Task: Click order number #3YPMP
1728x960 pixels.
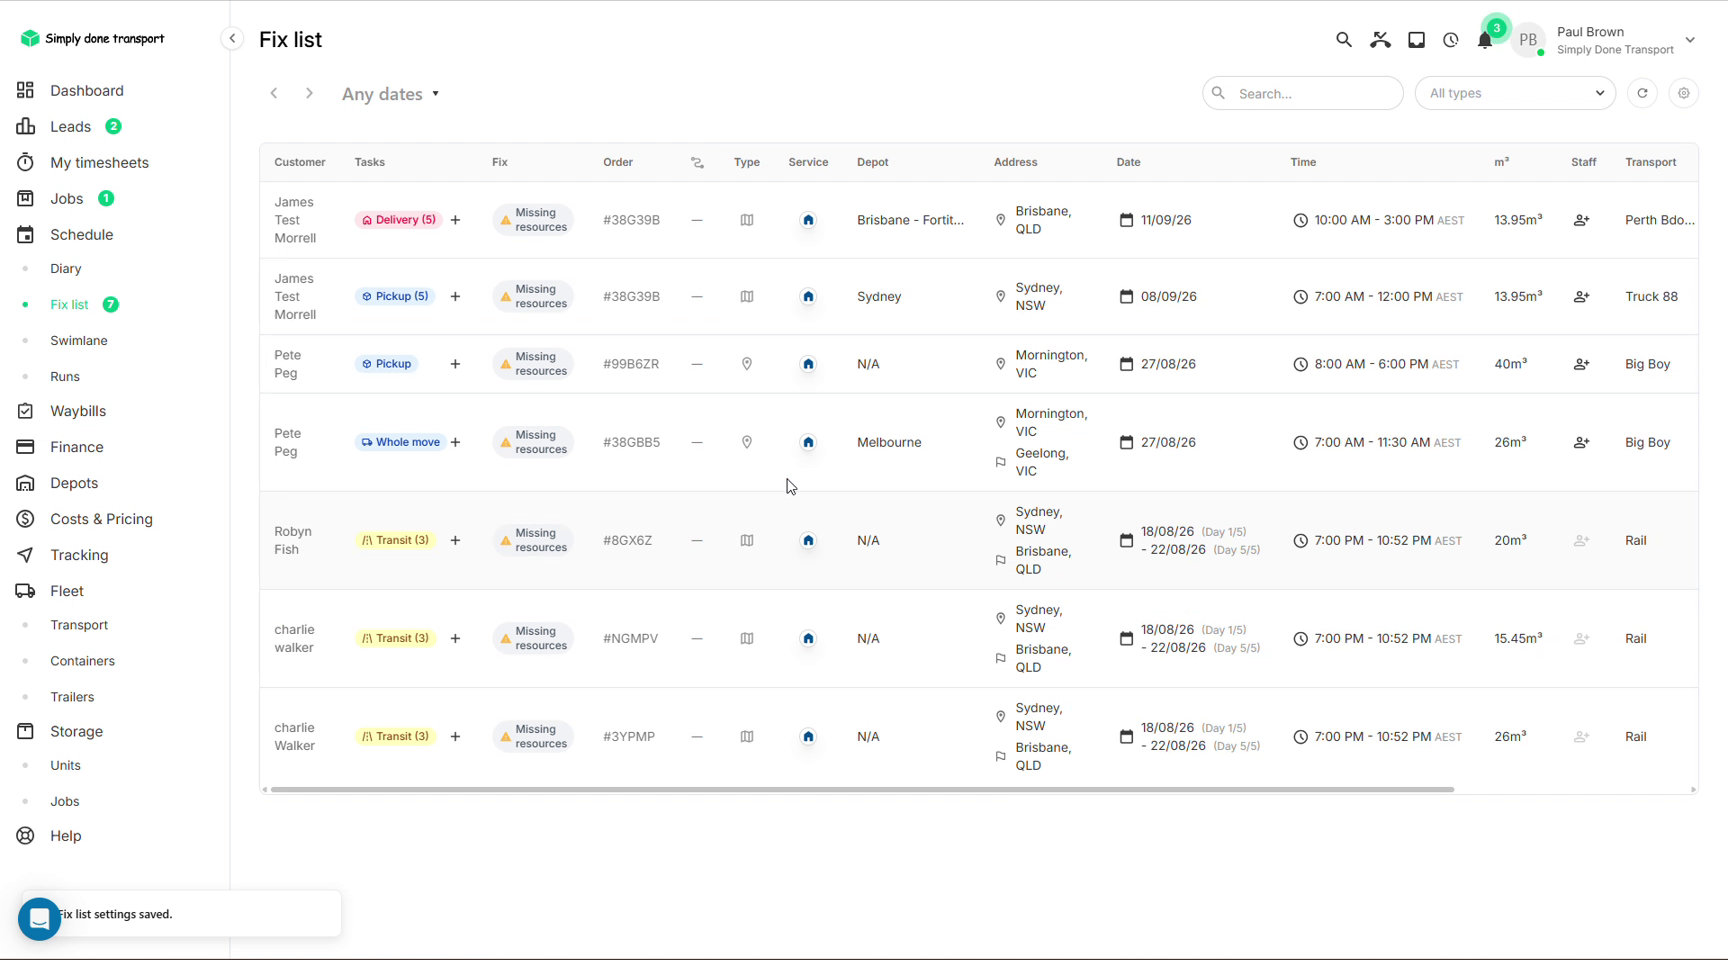Action: [x=629, y=736]
